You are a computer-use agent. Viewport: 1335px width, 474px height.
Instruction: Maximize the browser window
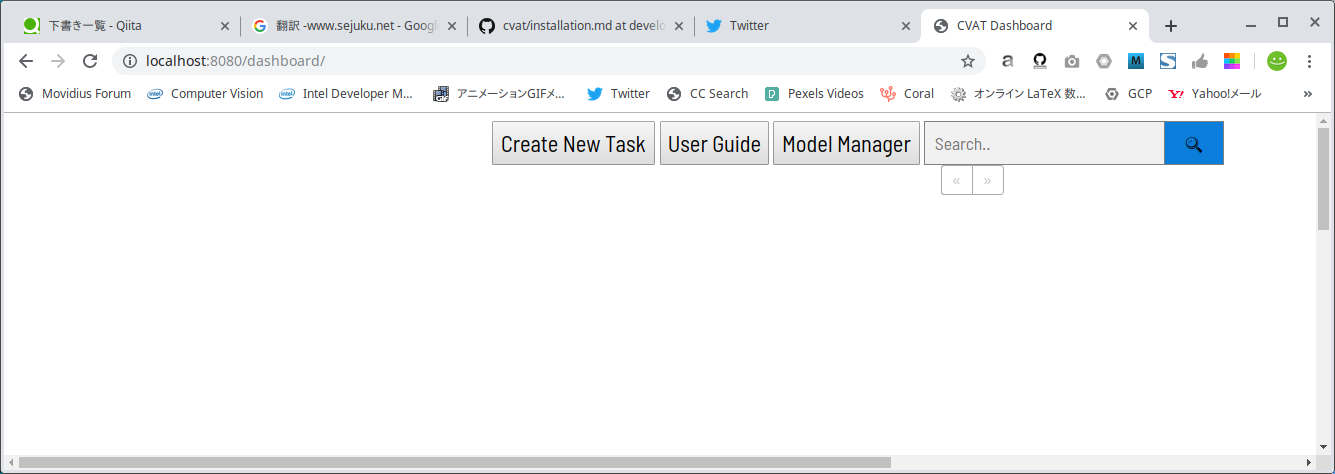coord(1283,22)
